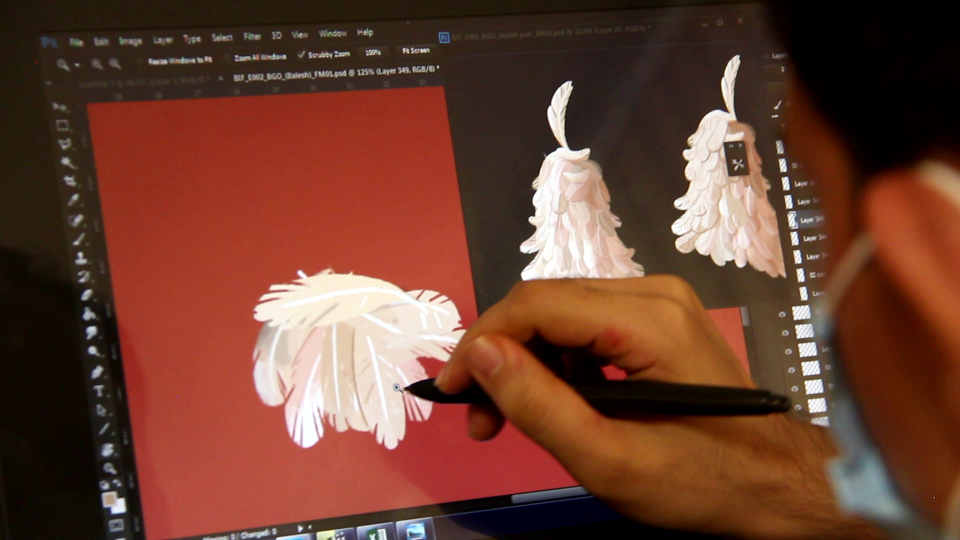Image resolution: width=960 pixels, height=540 pixels.
Task: Select the Brush tool
Action: coord(78,239)
